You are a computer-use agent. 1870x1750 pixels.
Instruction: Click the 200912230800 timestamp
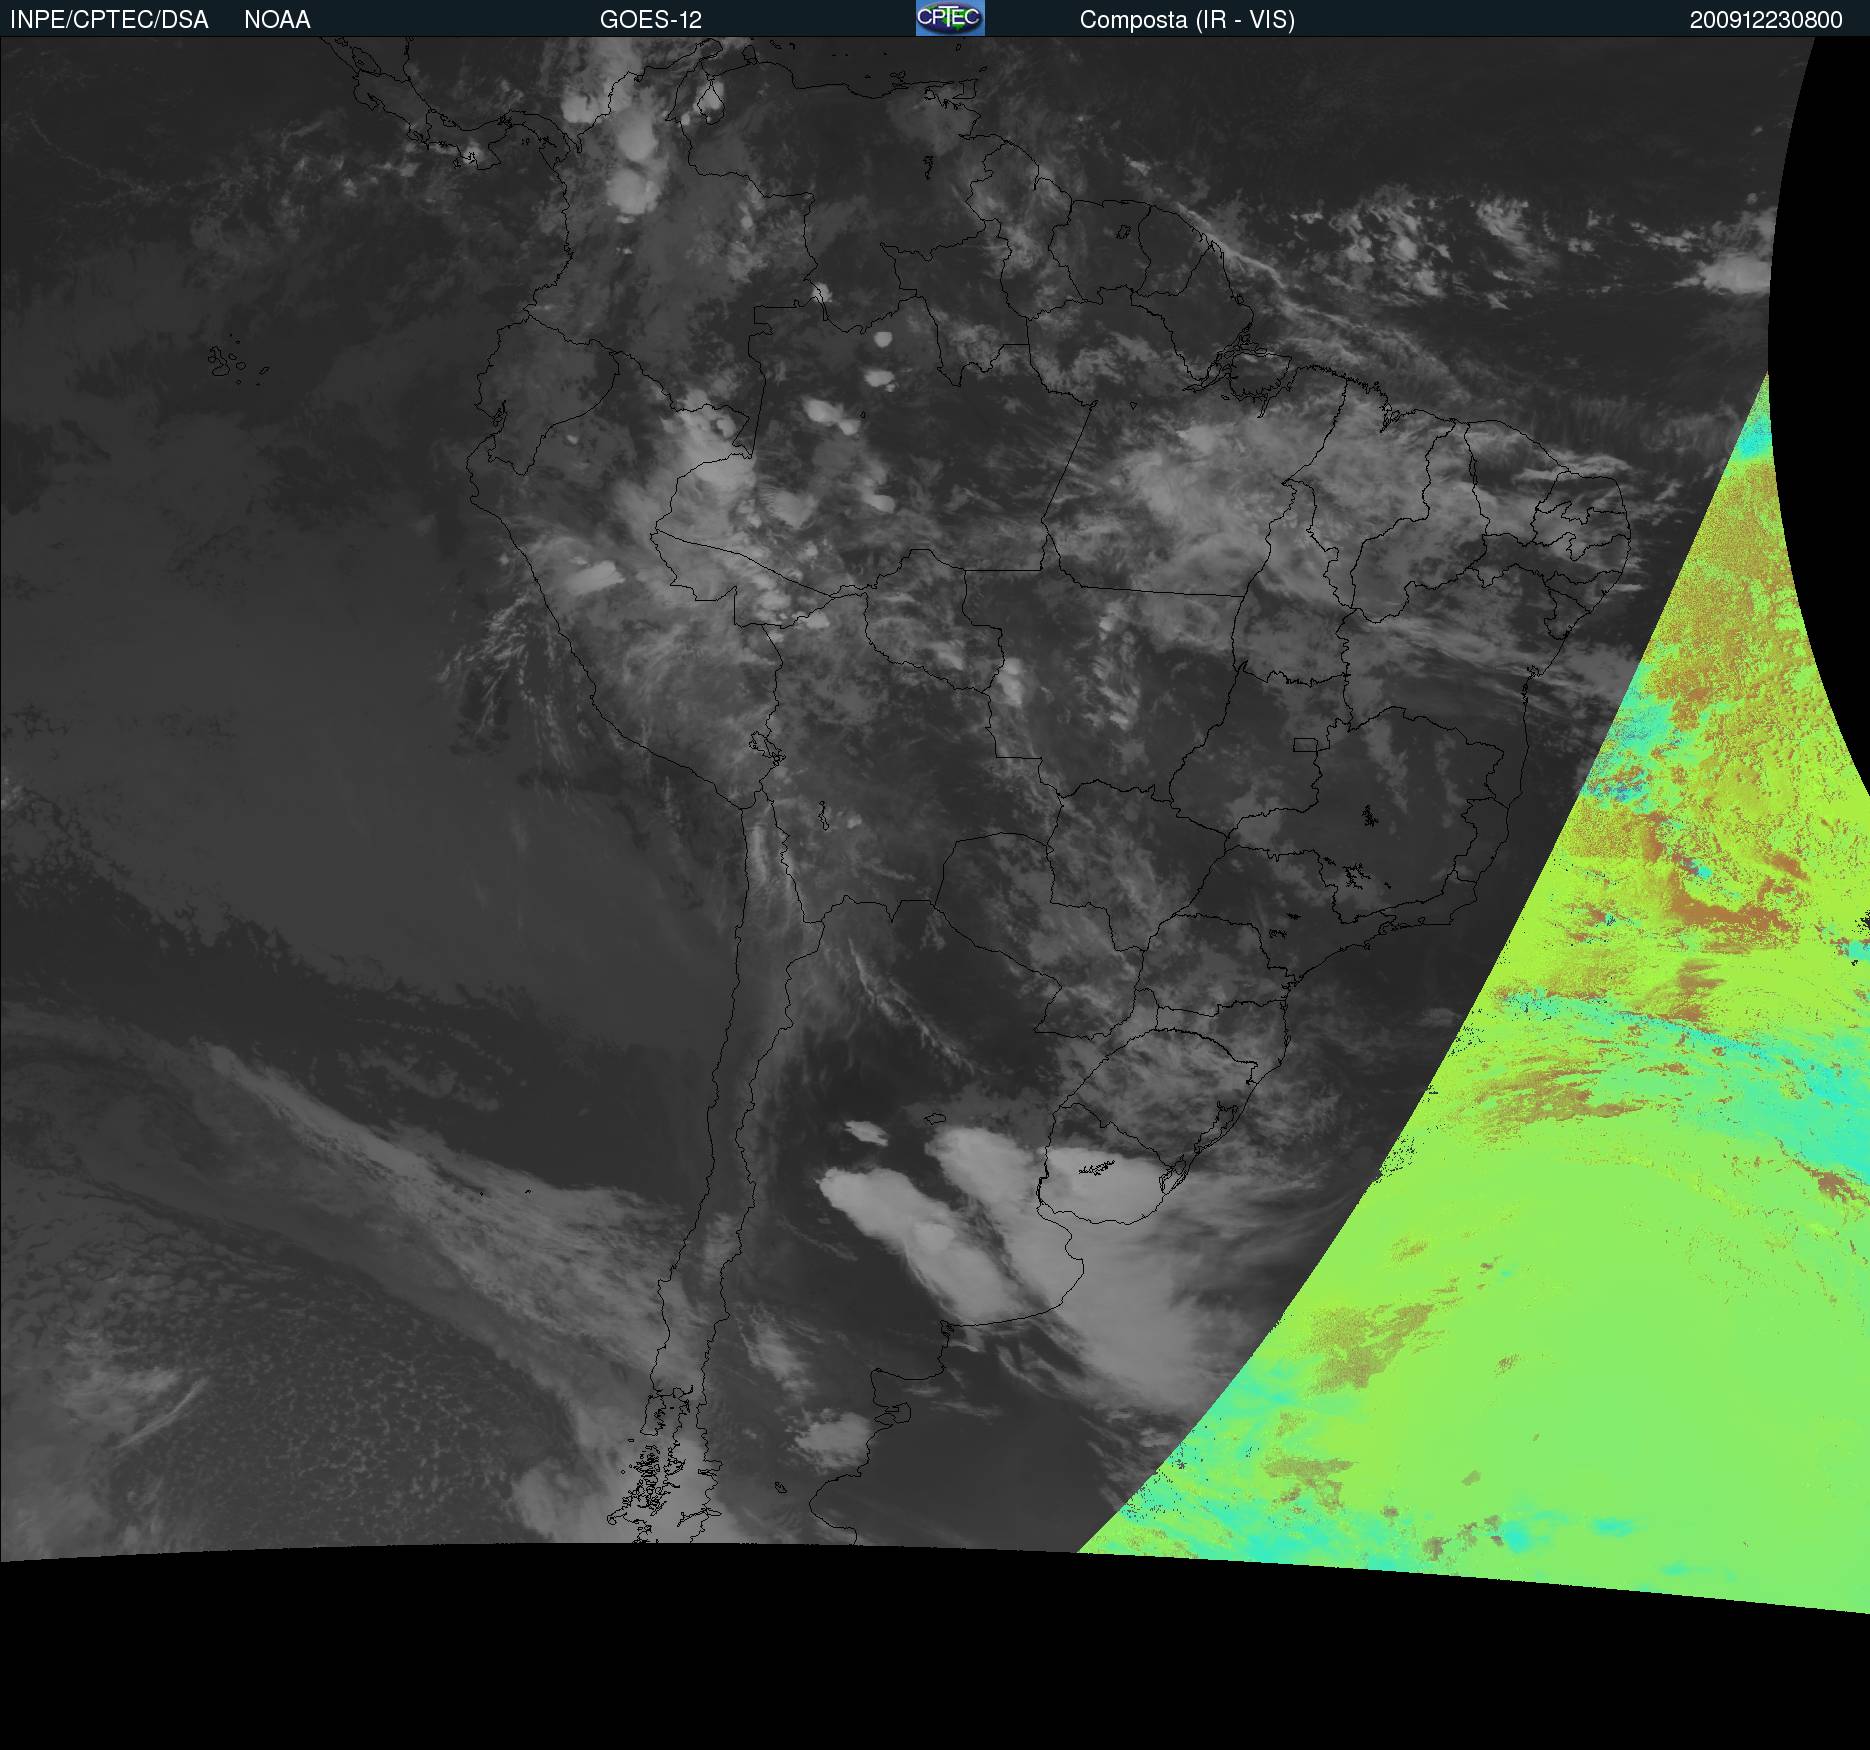(x=1766, y=20)
